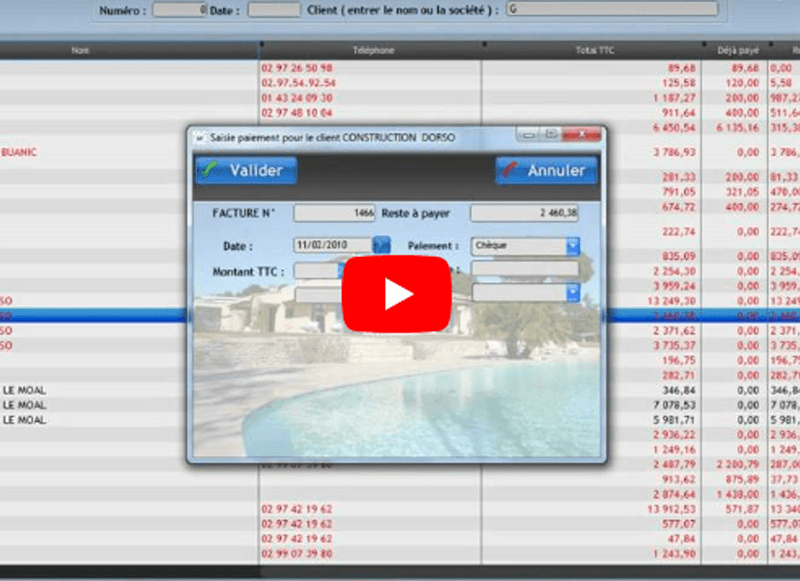
Task: Click the Date filter field at top
Action: [x=273, y=9]
